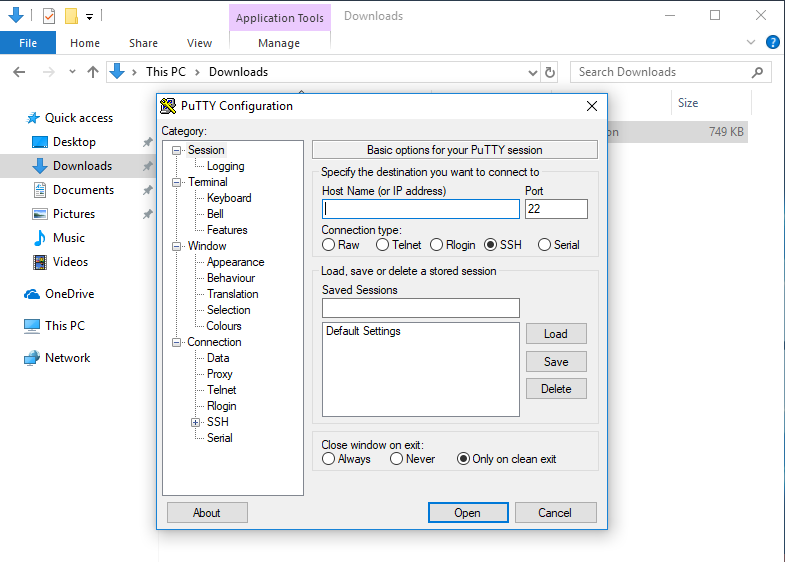Select Colours in category tree
Screen dimensions: 785x562
224,326
